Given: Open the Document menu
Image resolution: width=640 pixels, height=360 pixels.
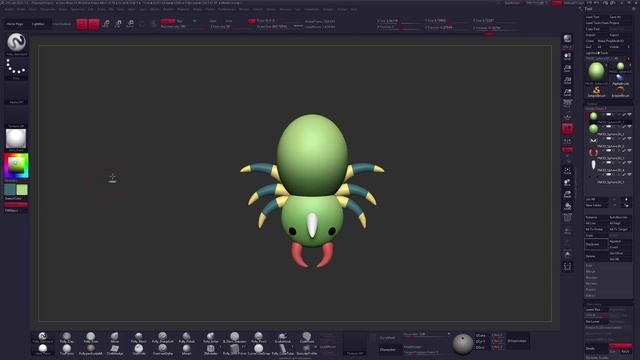Looking at the screenshot, I should click(x=48, y=9).
